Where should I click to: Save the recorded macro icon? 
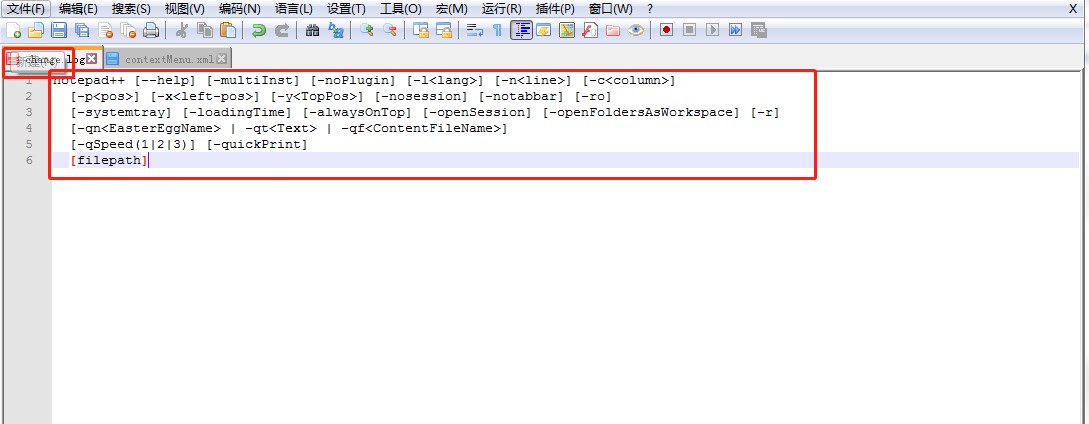click(x=758, y=30)
